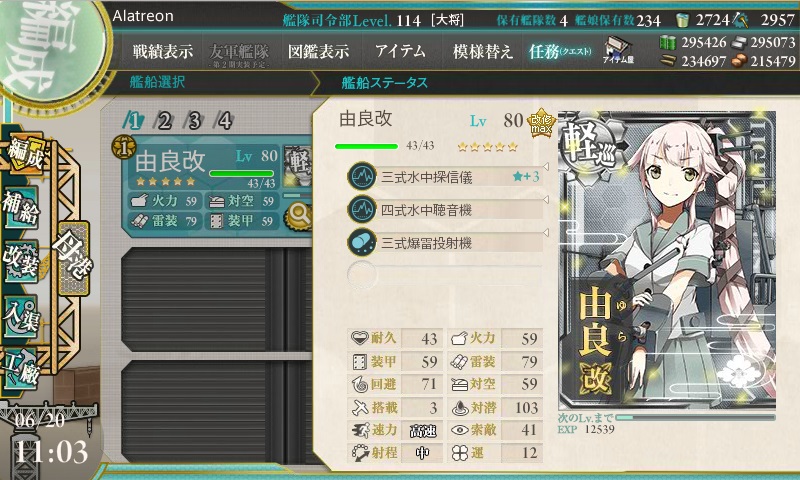Click the next level EXP progress bar
The image size is (800, 480).
coord(695,418)
